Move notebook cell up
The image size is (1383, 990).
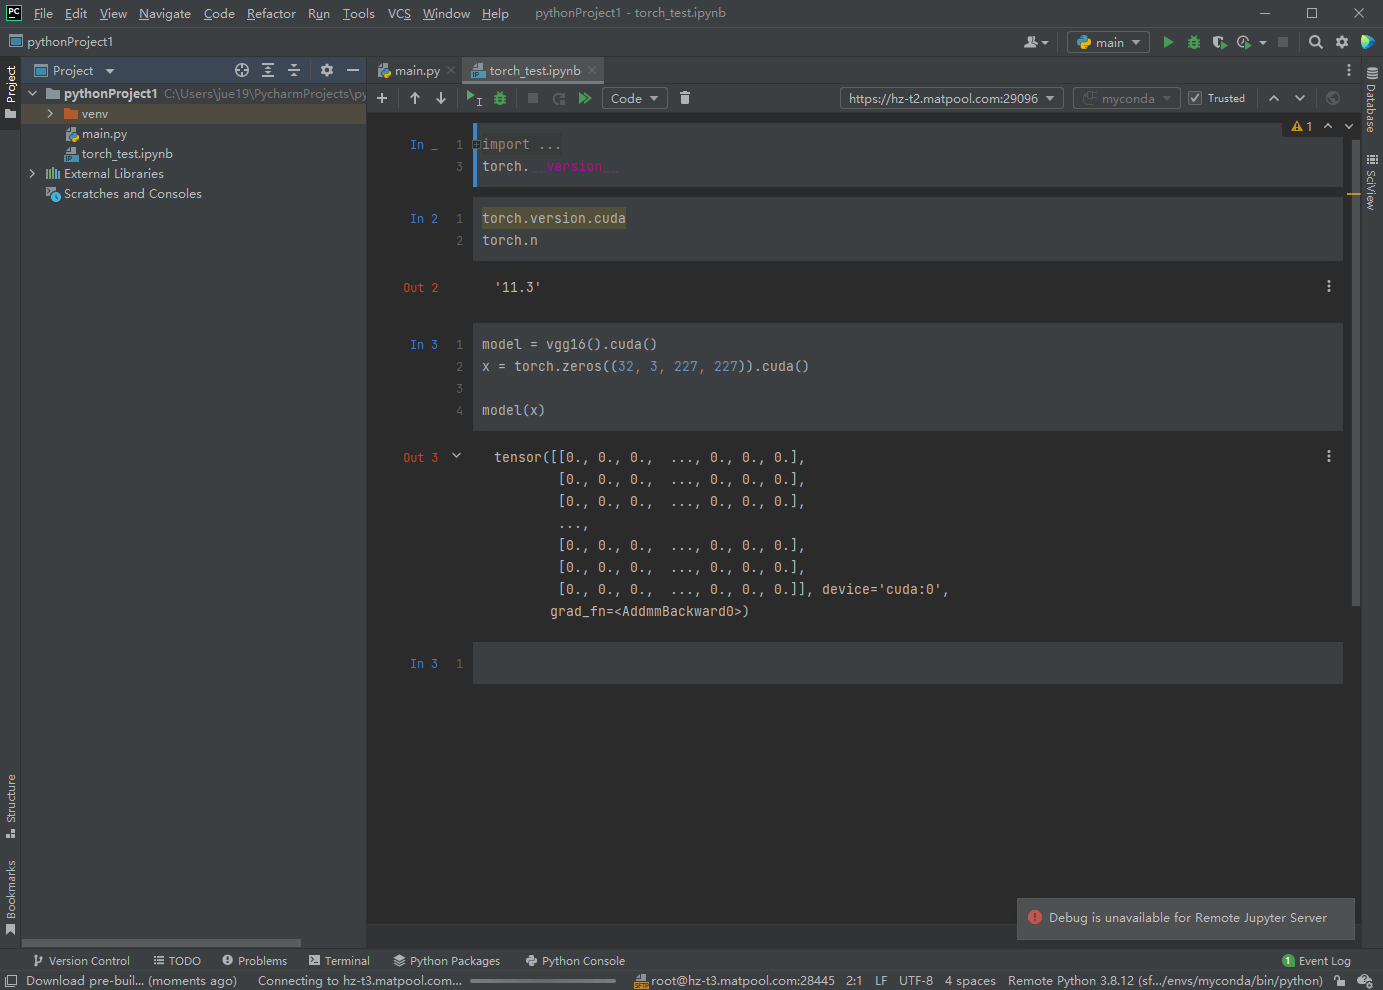click(415, 98)
